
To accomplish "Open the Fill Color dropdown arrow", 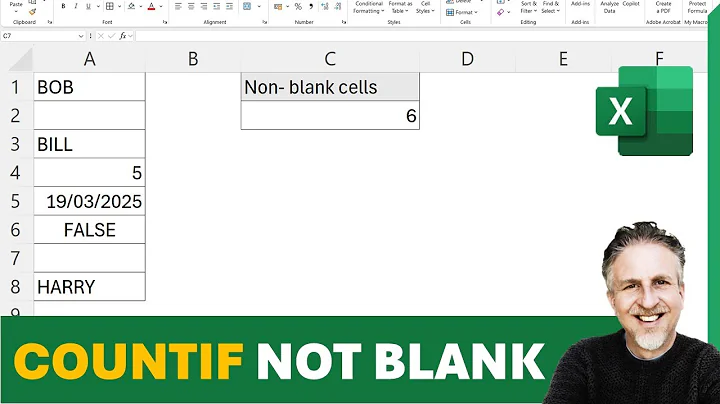I will tap(141, 6).
